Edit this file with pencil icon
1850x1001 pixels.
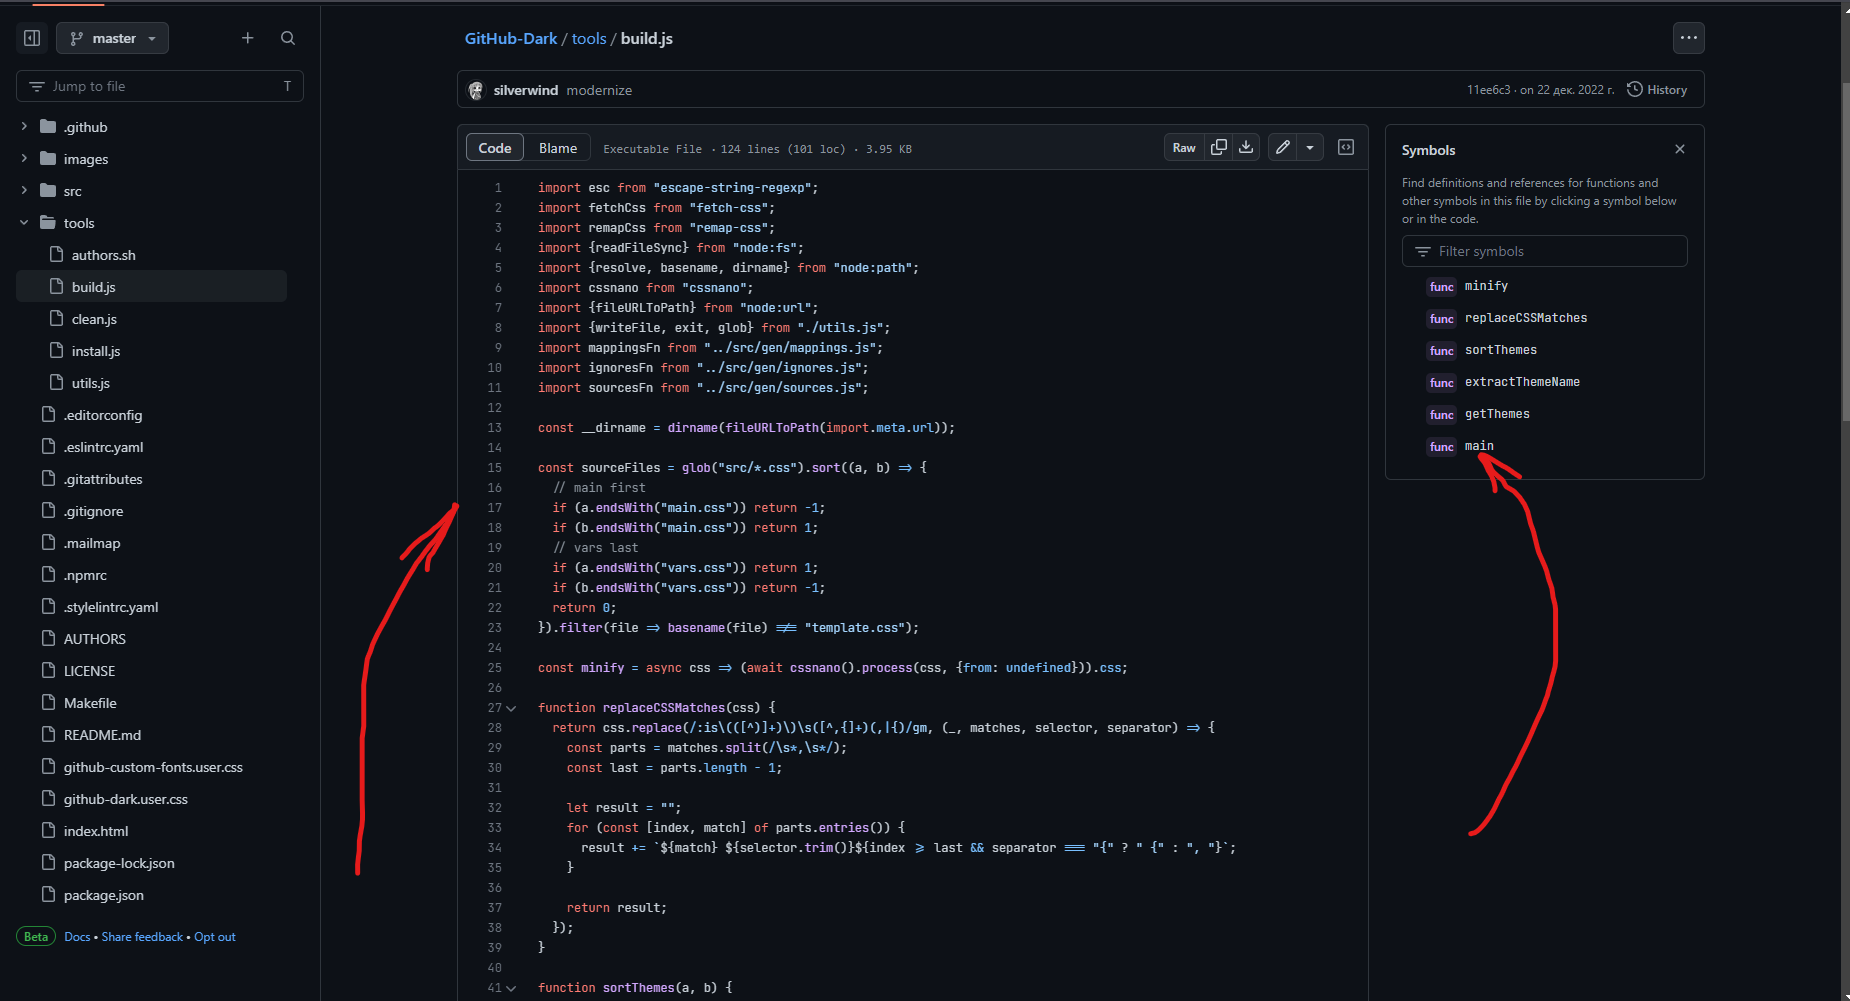click(1283, 148)
